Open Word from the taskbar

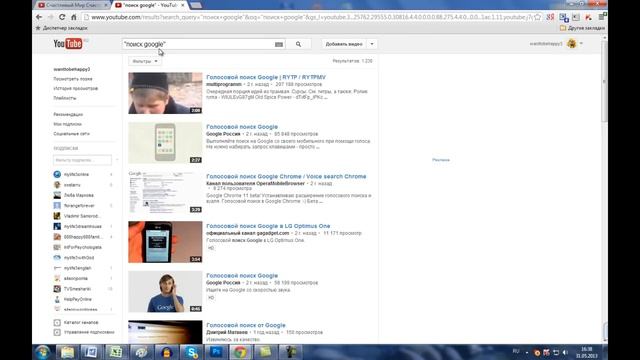coord(91,352)
